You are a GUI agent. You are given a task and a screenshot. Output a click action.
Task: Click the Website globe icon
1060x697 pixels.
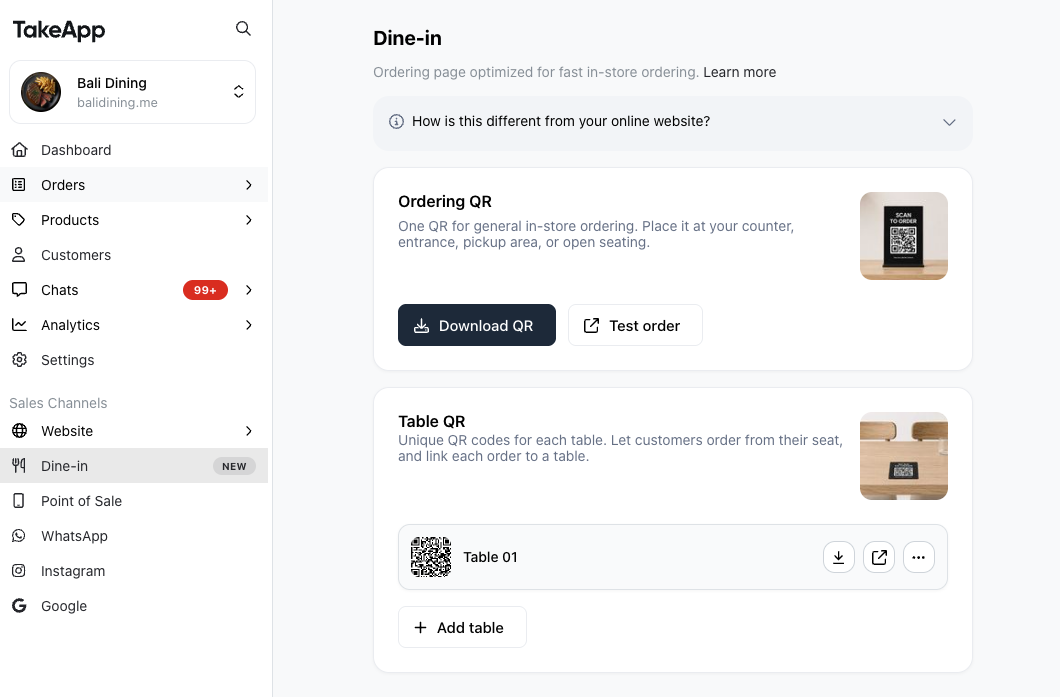tap(20, 431)
